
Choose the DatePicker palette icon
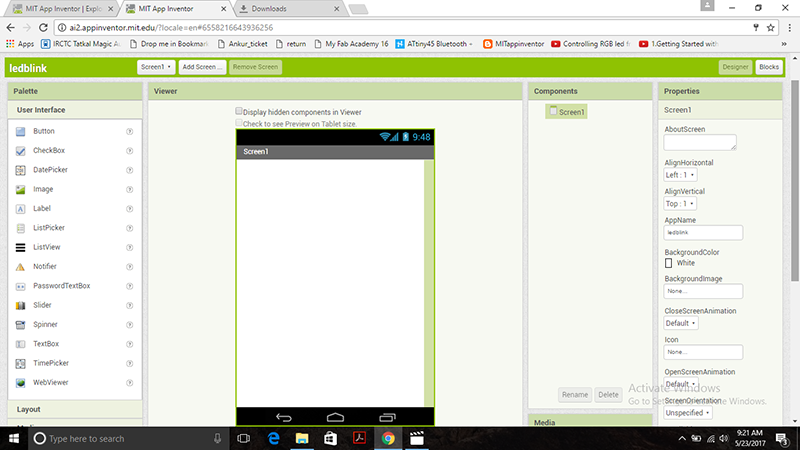click(20, 170)
